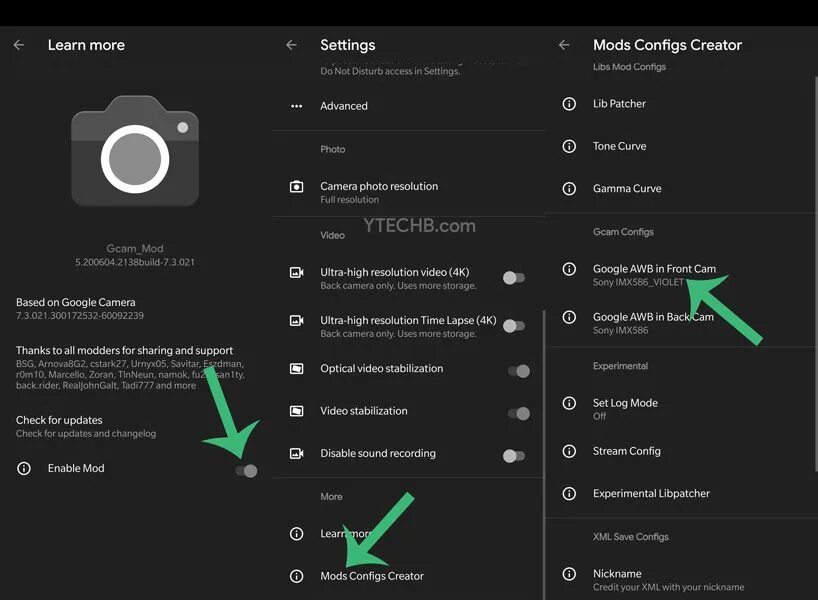The image size is (818, 600).
Task: Tap the info icon beside Nickname
Action: [569, 574]
